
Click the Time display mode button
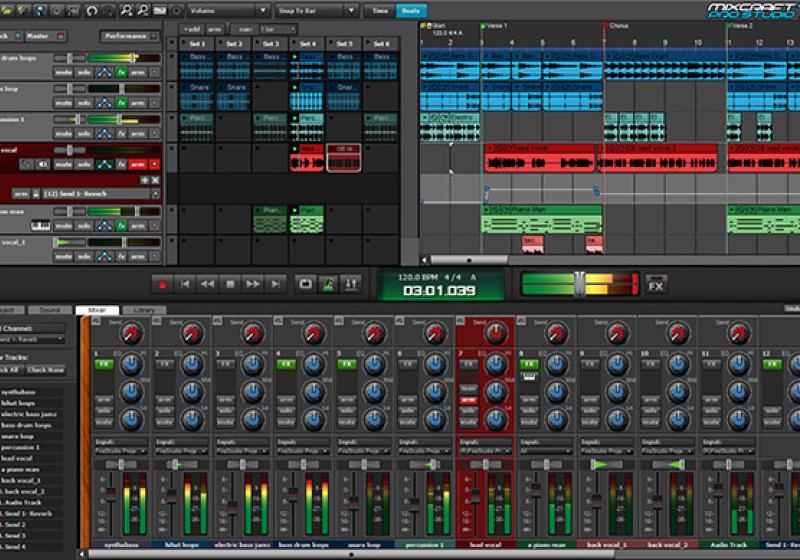[x=379, y=11]
